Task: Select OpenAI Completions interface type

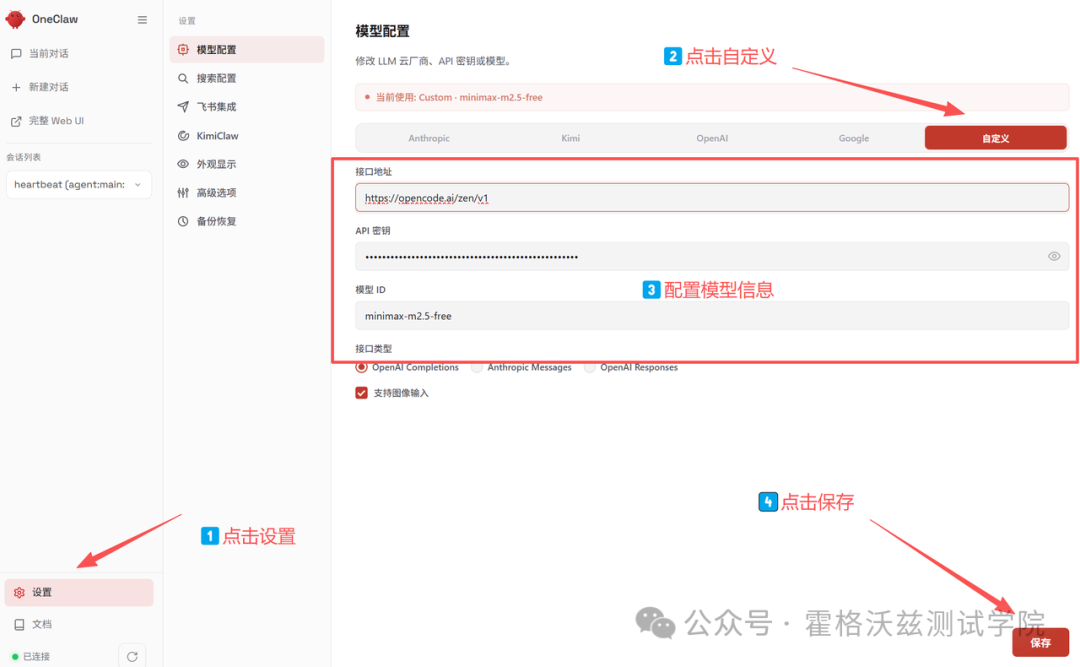Action: 407,367
